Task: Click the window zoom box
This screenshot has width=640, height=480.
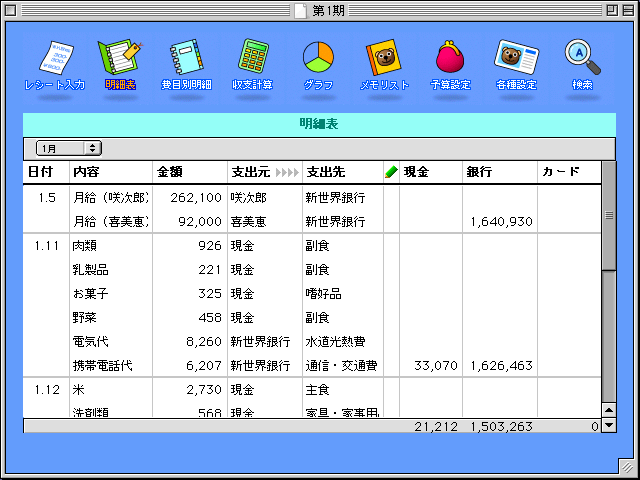Action: [612, 11]
